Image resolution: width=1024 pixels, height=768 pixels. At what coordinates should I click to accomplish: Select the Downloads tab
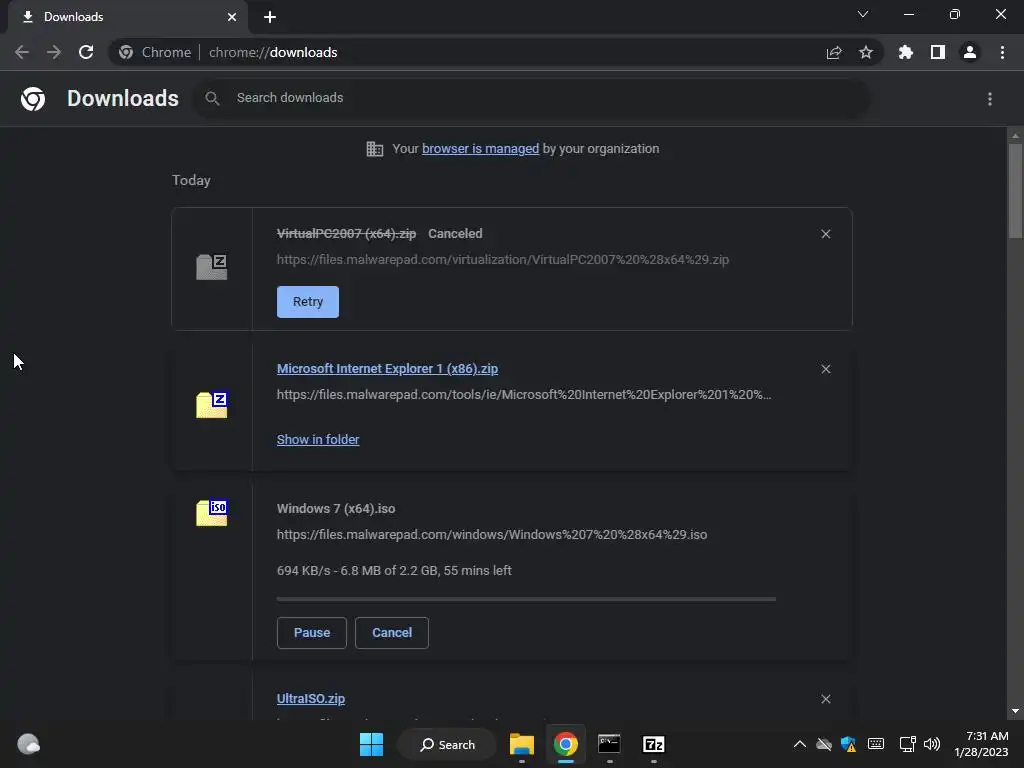click(128, 17)
